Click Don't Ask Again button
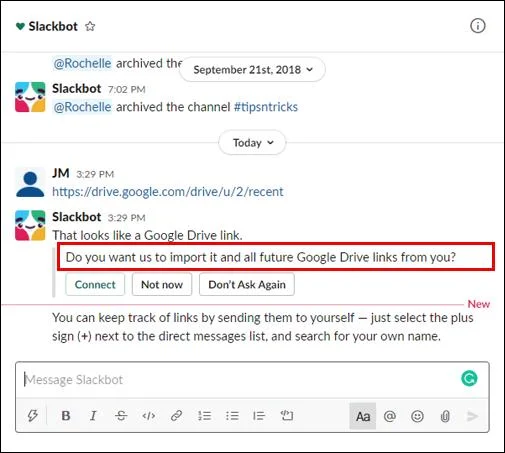The width and height of the screenshot is (505, 453). coord(247,284)
